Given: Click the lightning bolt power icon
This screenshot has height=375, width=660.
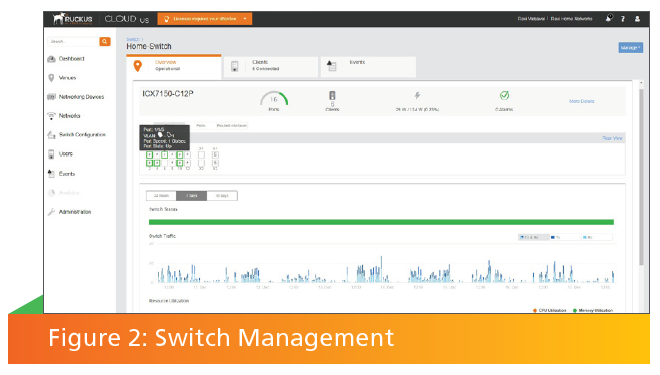Looking at the screenshot, I should click(x=417, y=96).
